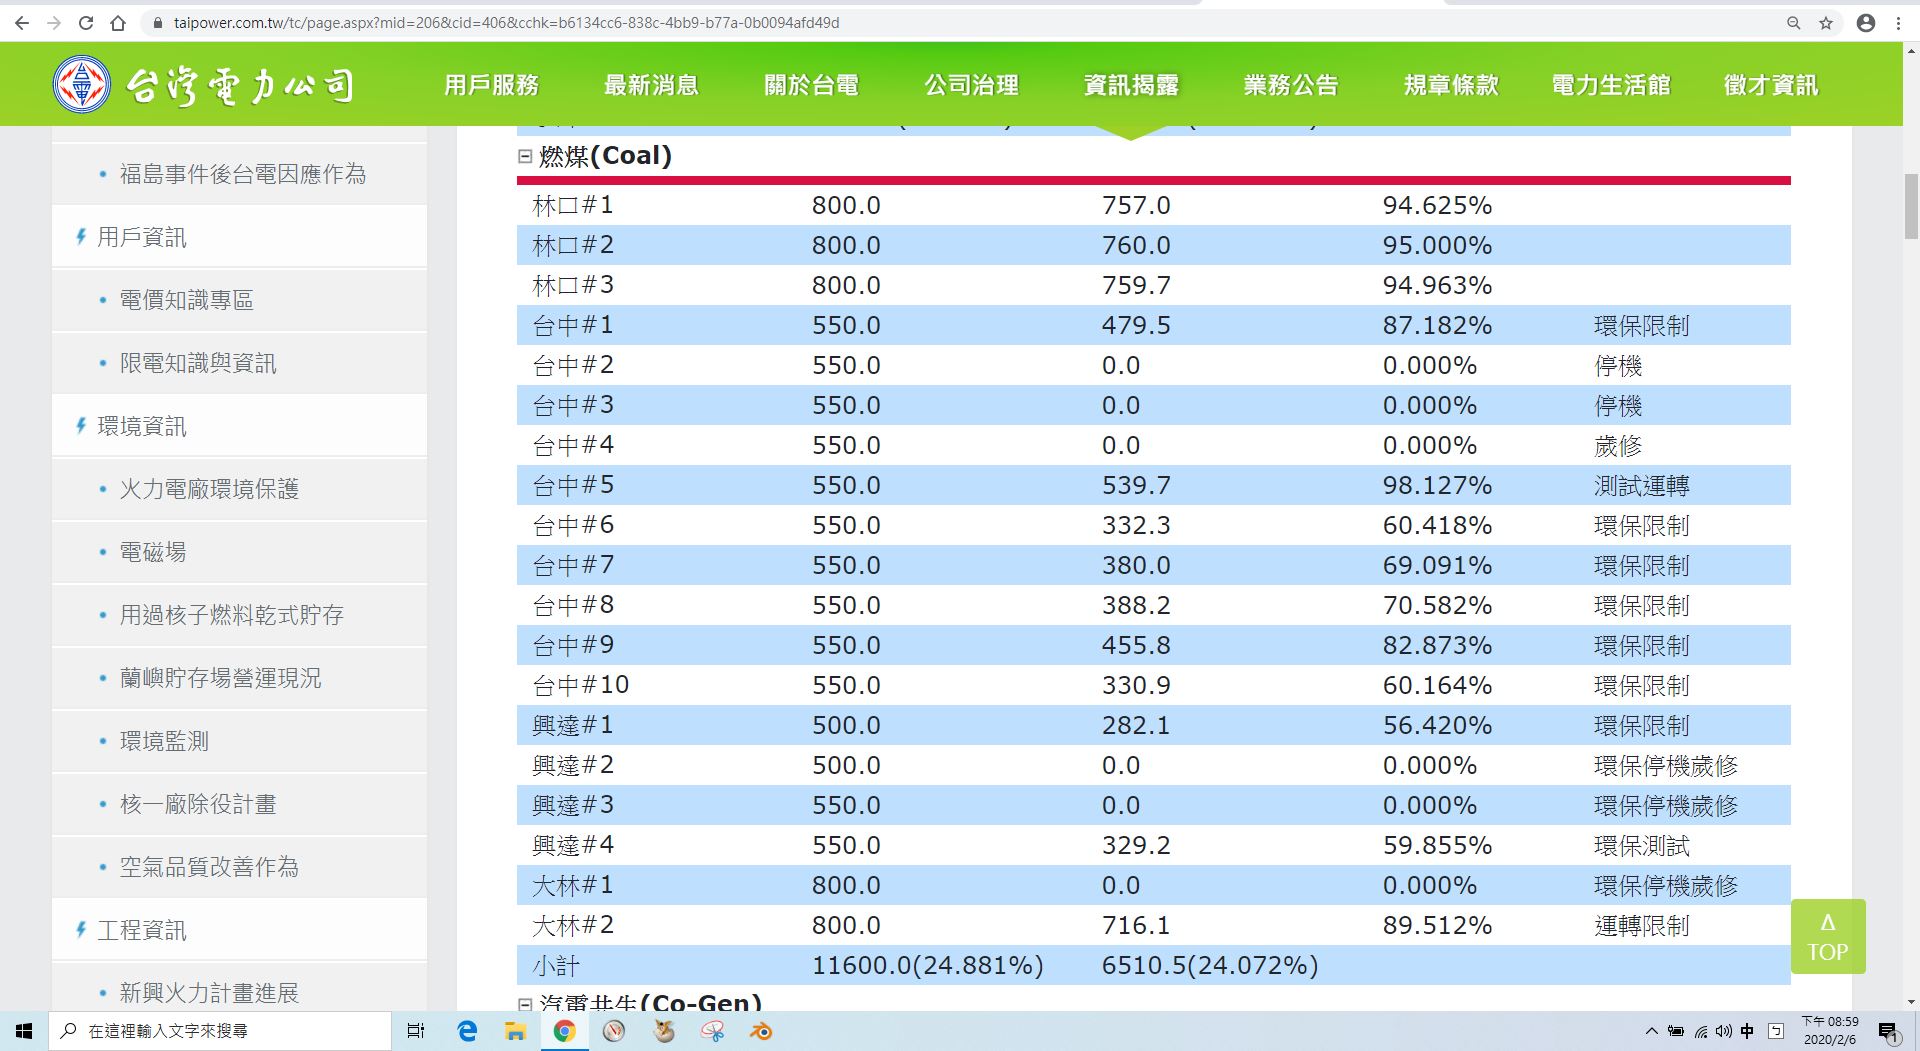Open the browser zoom magnifier icon

[1794, 23]
